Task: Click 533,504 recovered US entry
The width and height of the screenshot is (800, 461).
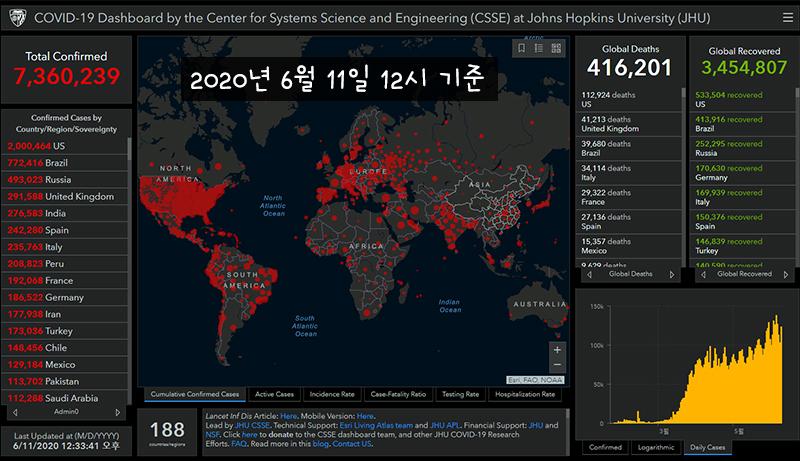Action: pyautogui.click(x=743, y=99)
